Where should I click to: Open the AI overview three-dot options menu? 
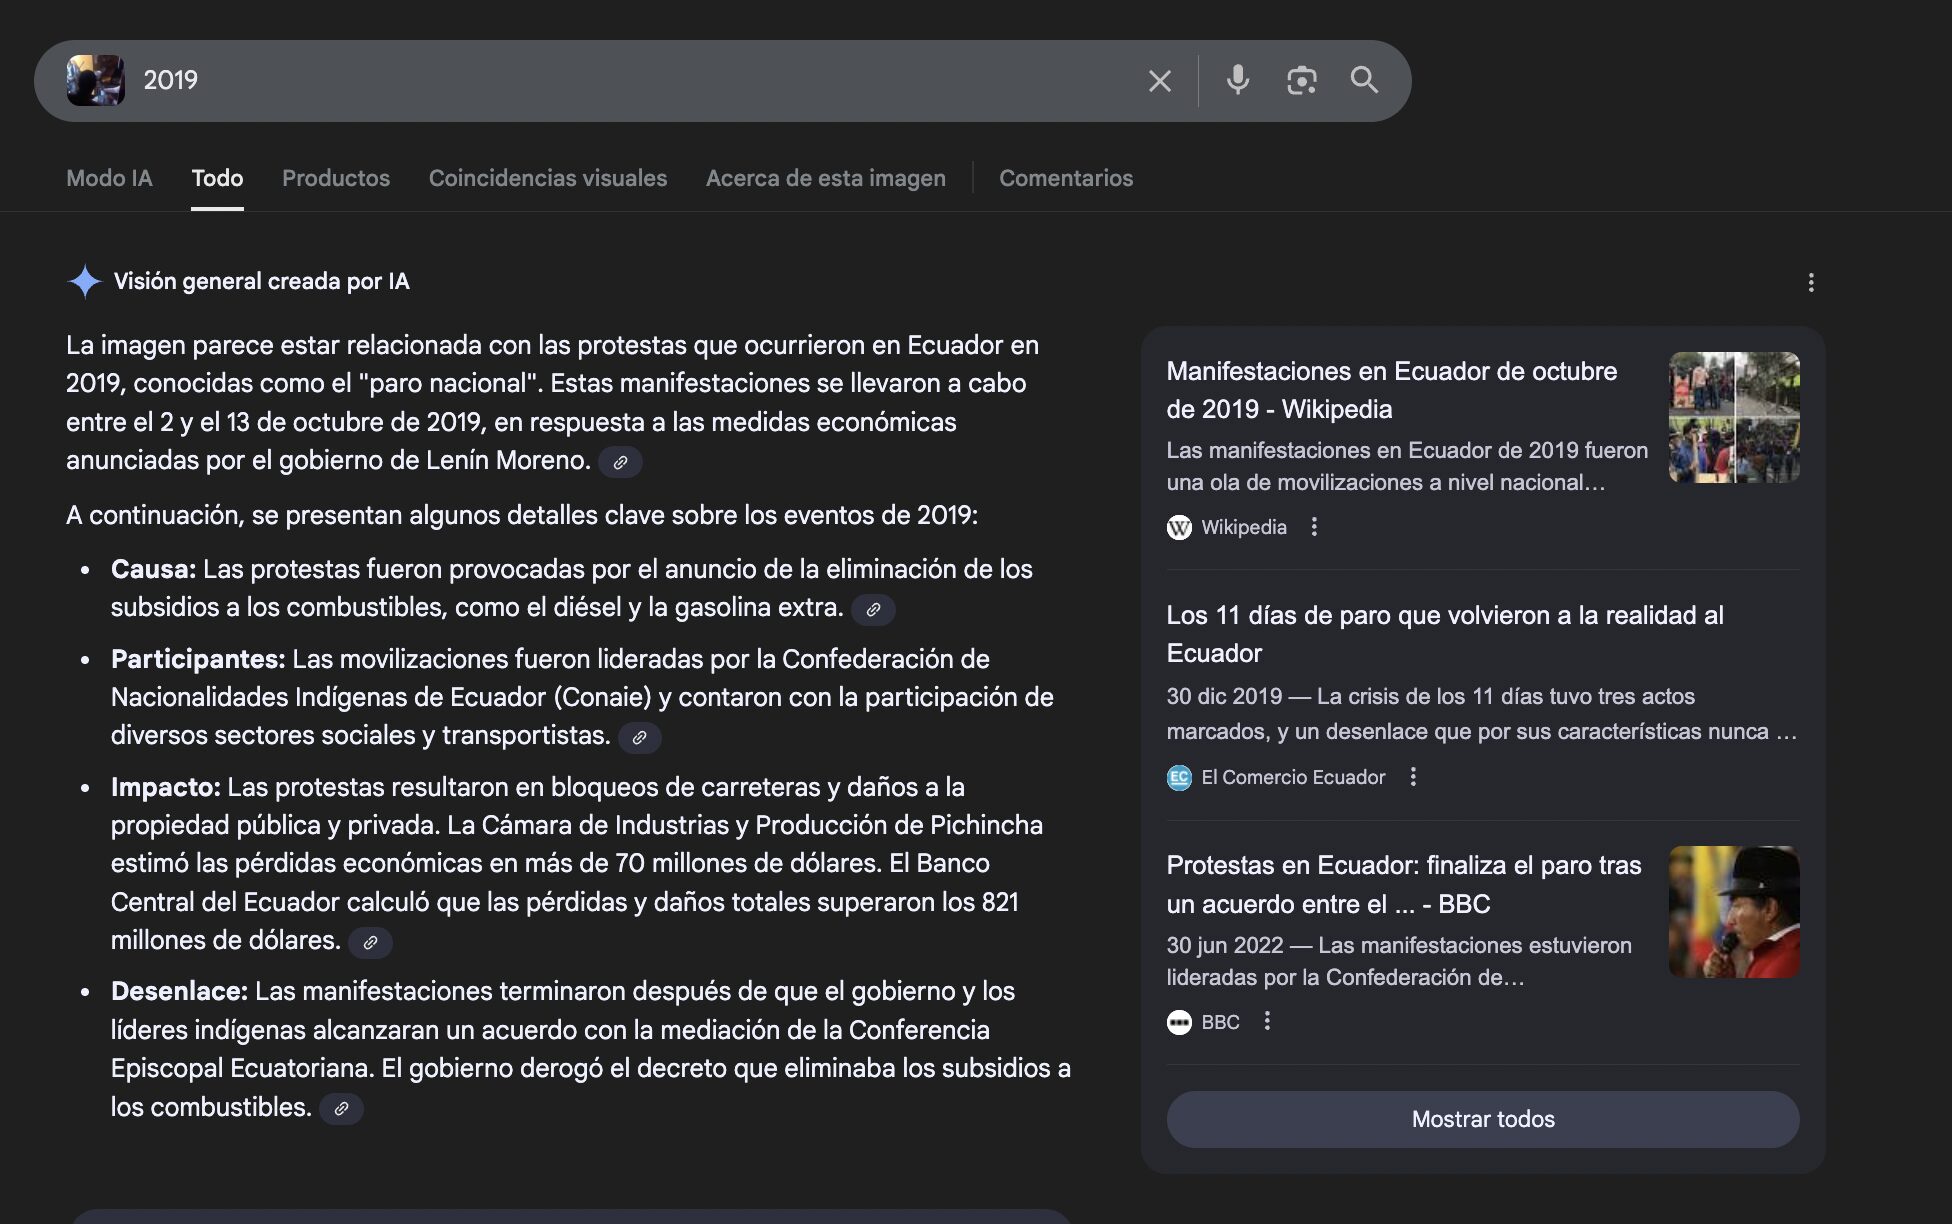(x=1810, y=283)
